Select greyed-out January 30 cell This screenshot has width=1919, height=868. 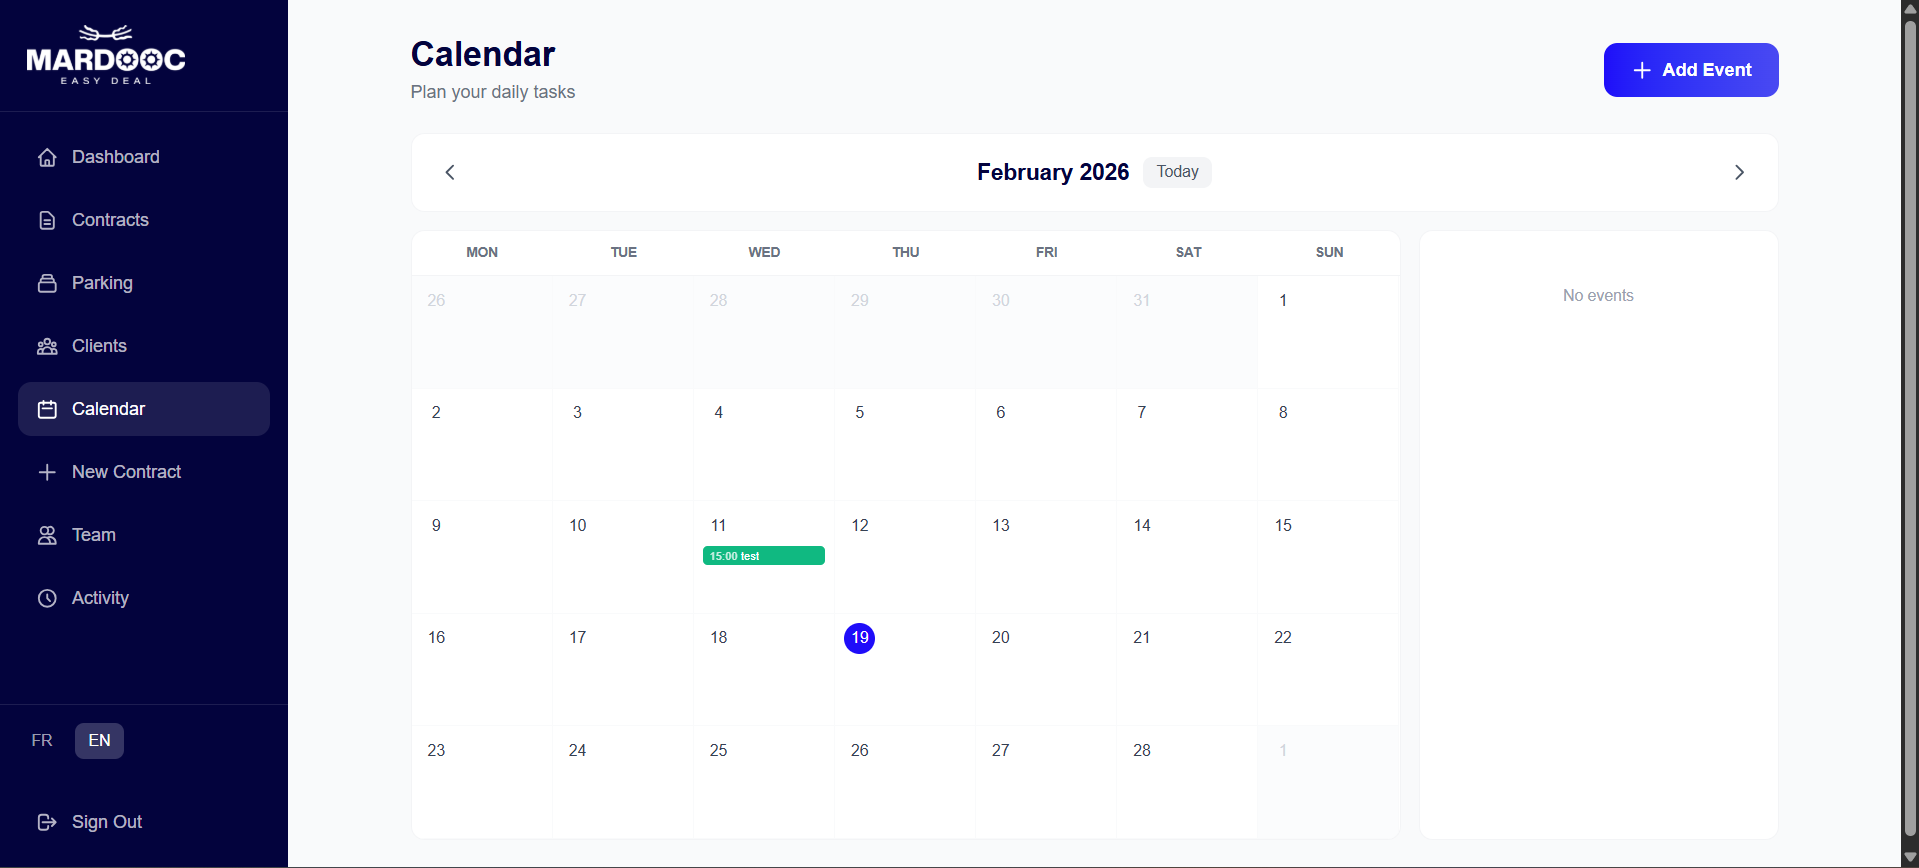(1046, 332)
